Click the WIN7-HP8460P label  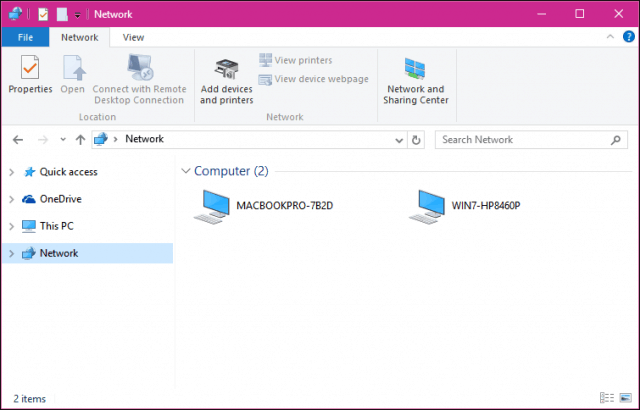pyautogui.click(x=486, y=205)
